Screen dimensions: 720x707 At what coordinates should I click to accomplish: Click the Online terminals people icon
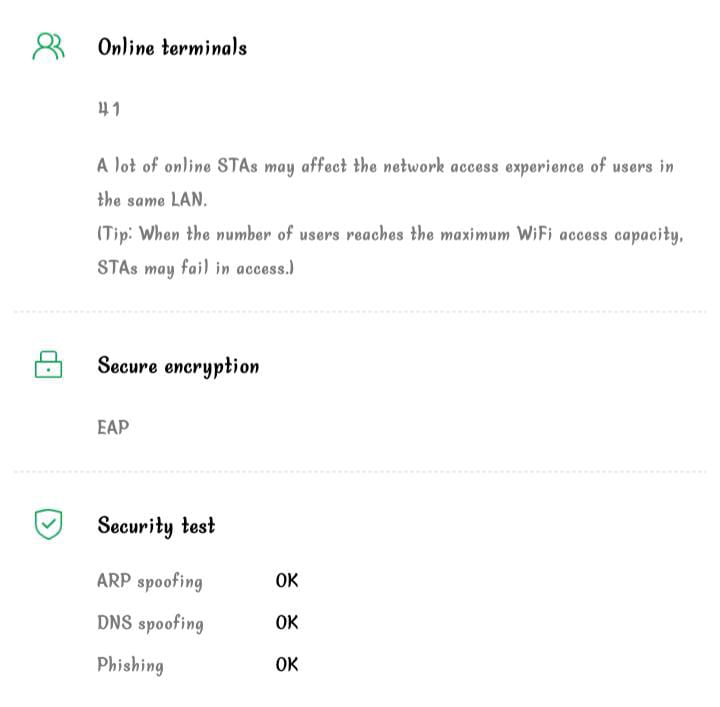pyautogui.click(x=48, y=47)
